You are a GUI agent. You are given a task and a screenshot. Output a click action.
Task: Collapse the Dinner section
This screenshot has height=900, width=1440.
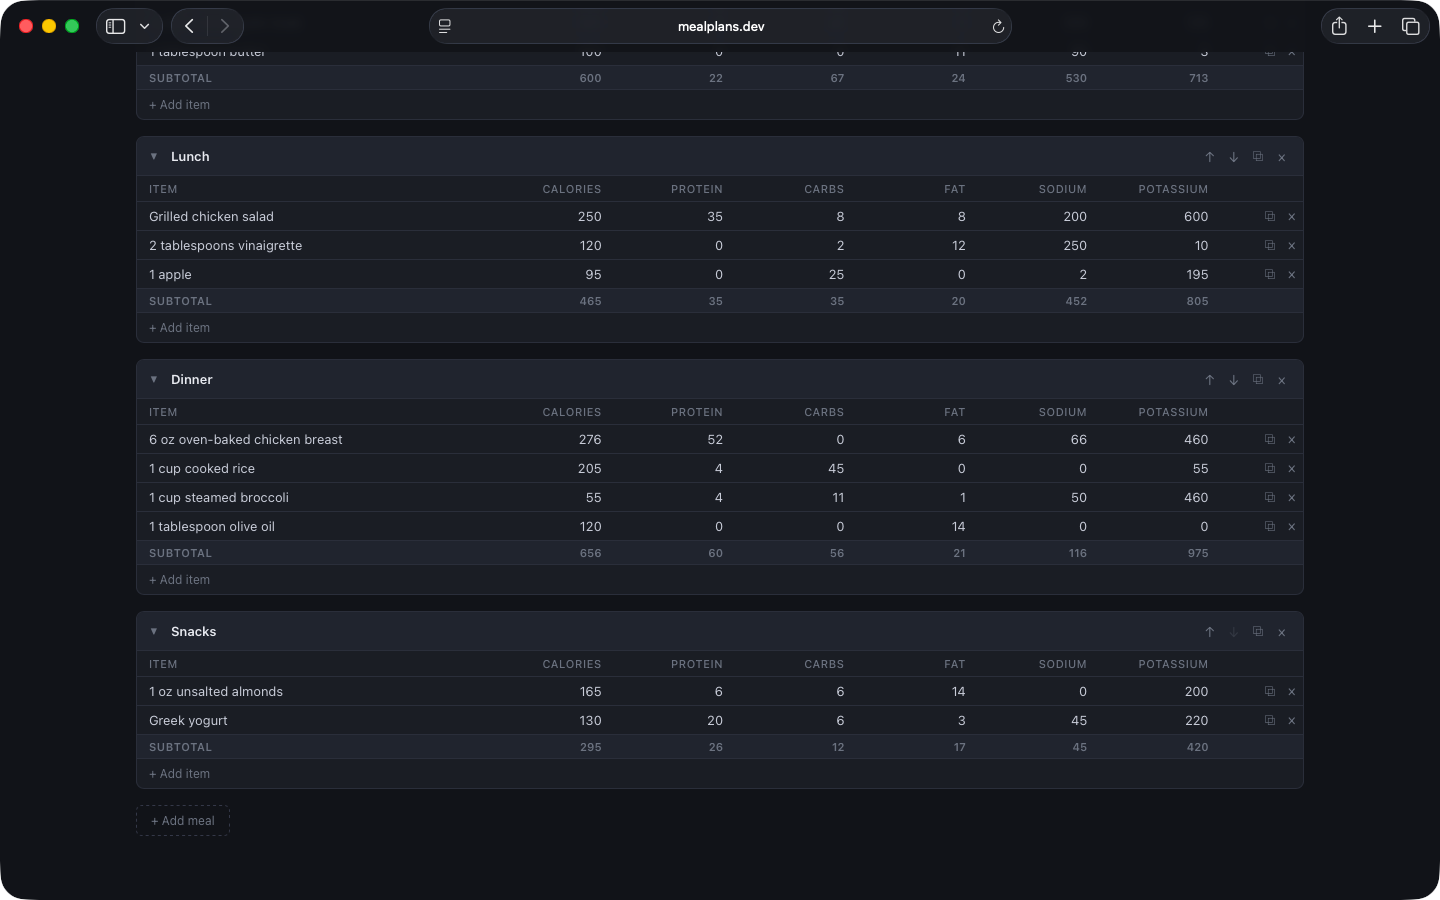154,380
